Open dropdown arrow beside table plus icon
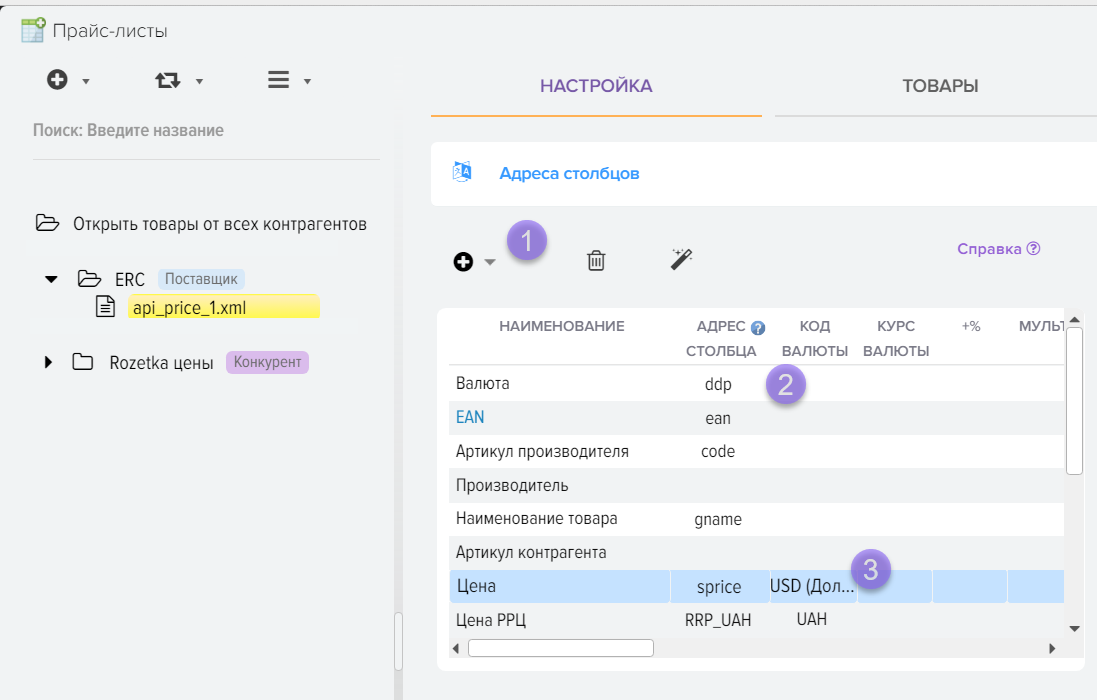This screenshot has width=1097, height=700. 490,263
